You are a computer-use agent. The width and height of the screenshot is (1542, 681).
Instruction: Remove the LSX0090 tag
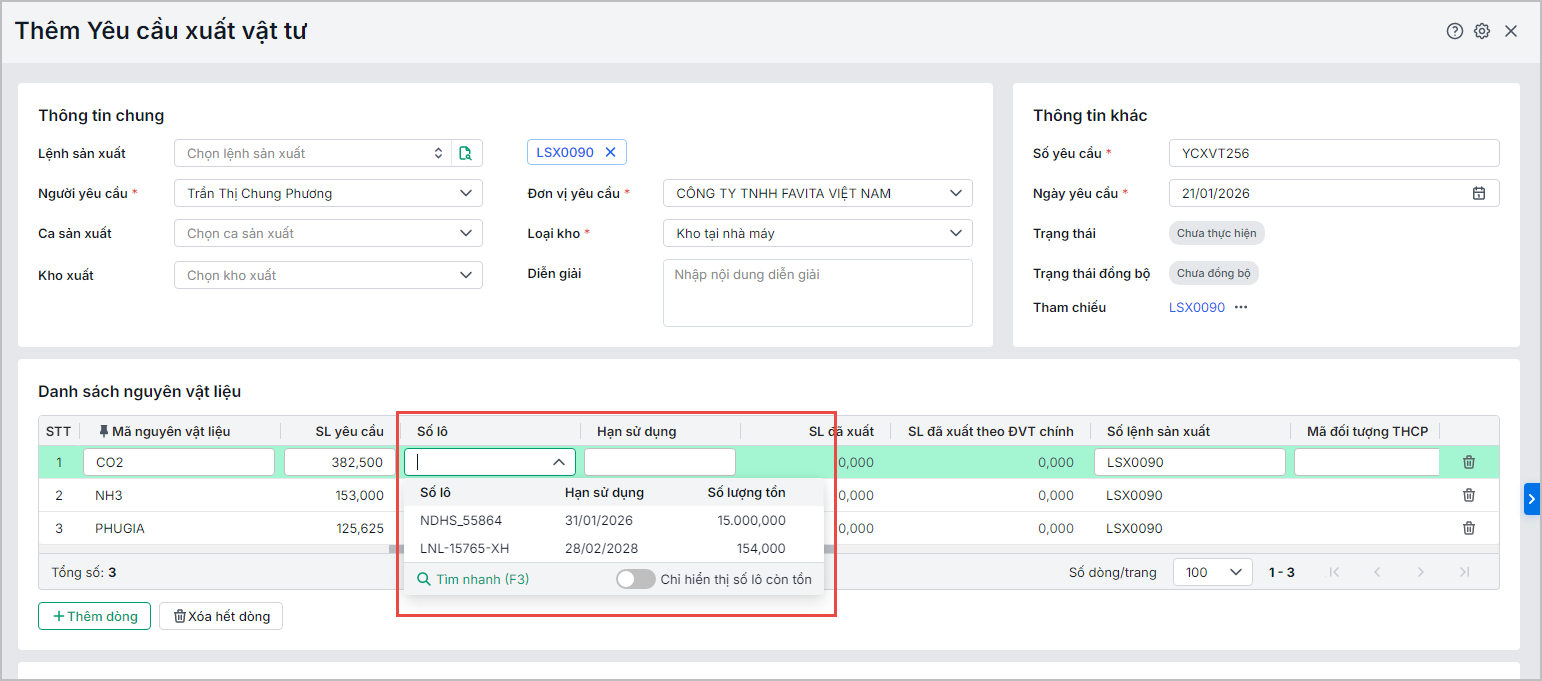coord(610,152)
